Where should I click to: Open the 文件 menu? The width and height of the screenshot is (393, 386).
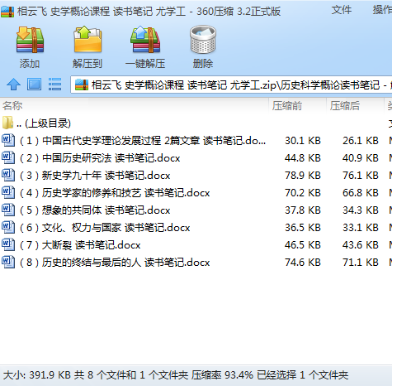(x=341, y=10)
